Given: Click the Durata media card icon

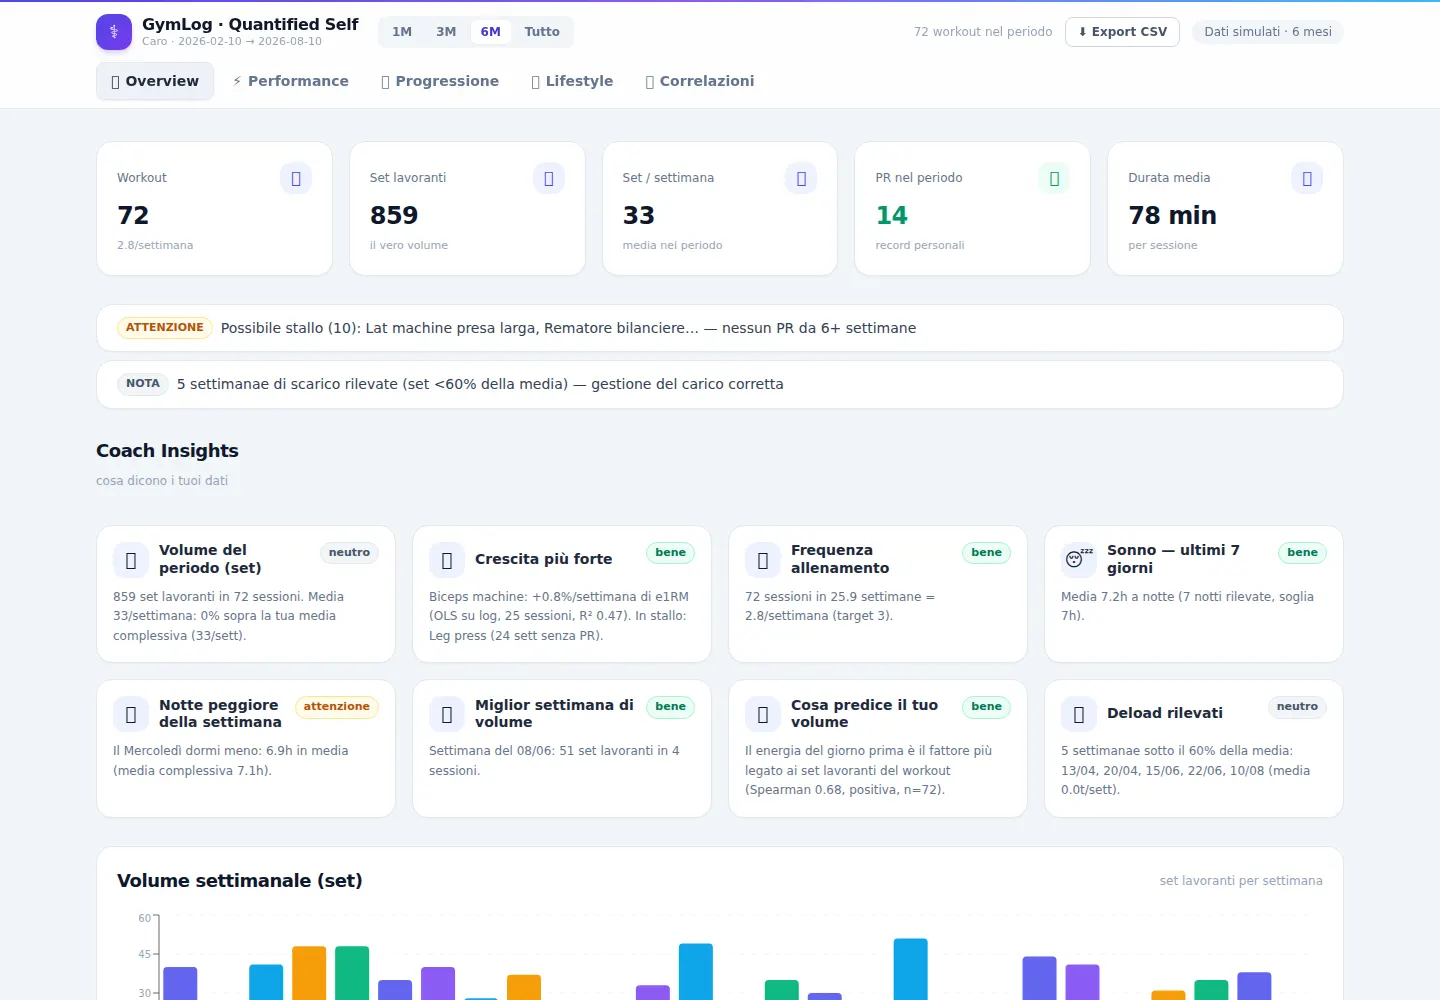Looking at the screenshot, I should click(x=1307, y=178).
